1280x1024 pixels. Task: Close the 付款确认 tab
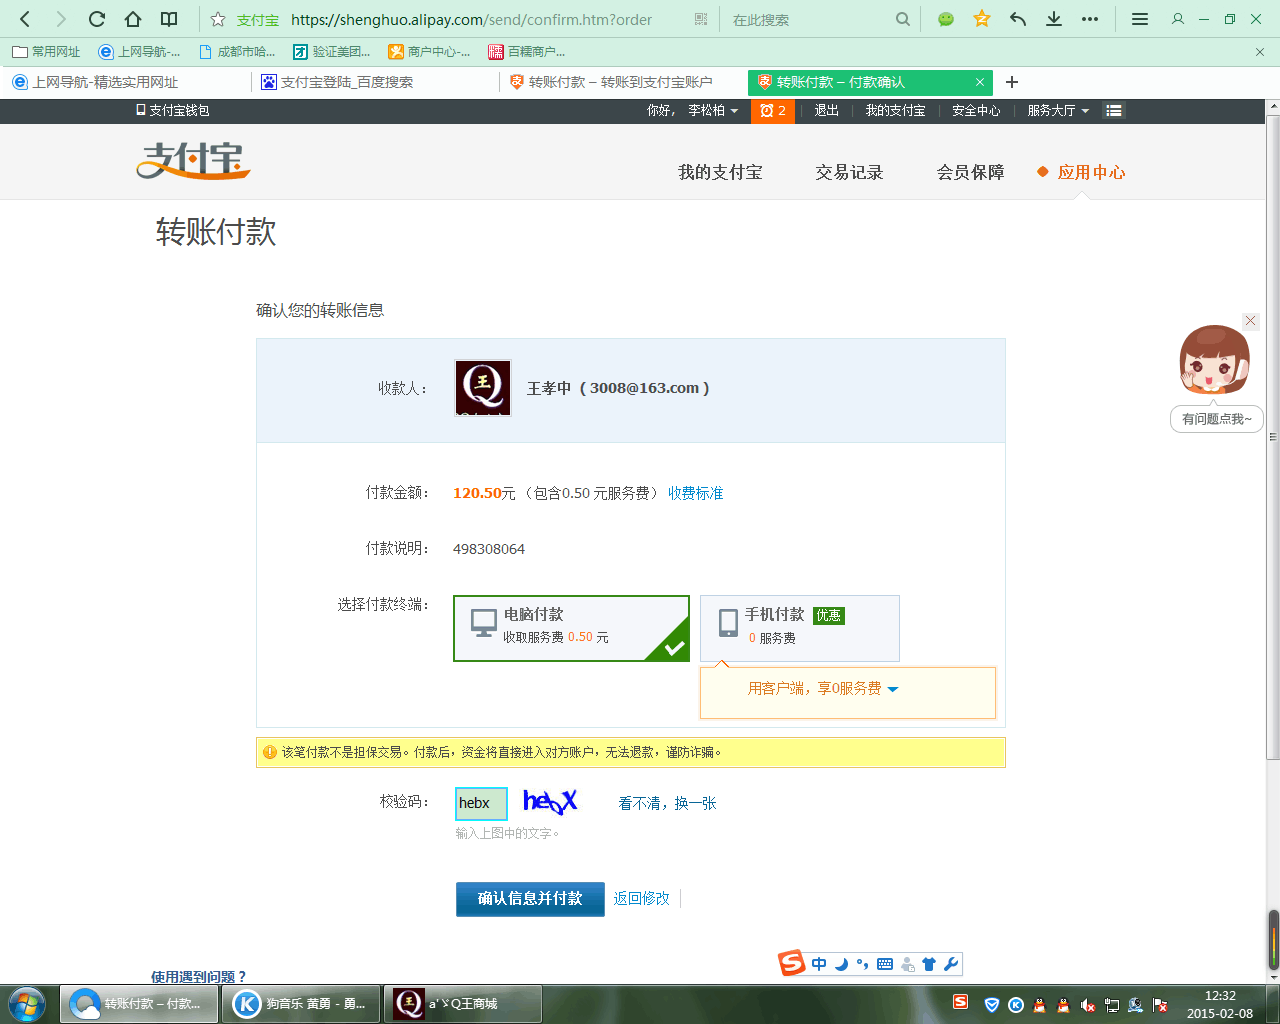pyautogui.click(x=980, y=82)
